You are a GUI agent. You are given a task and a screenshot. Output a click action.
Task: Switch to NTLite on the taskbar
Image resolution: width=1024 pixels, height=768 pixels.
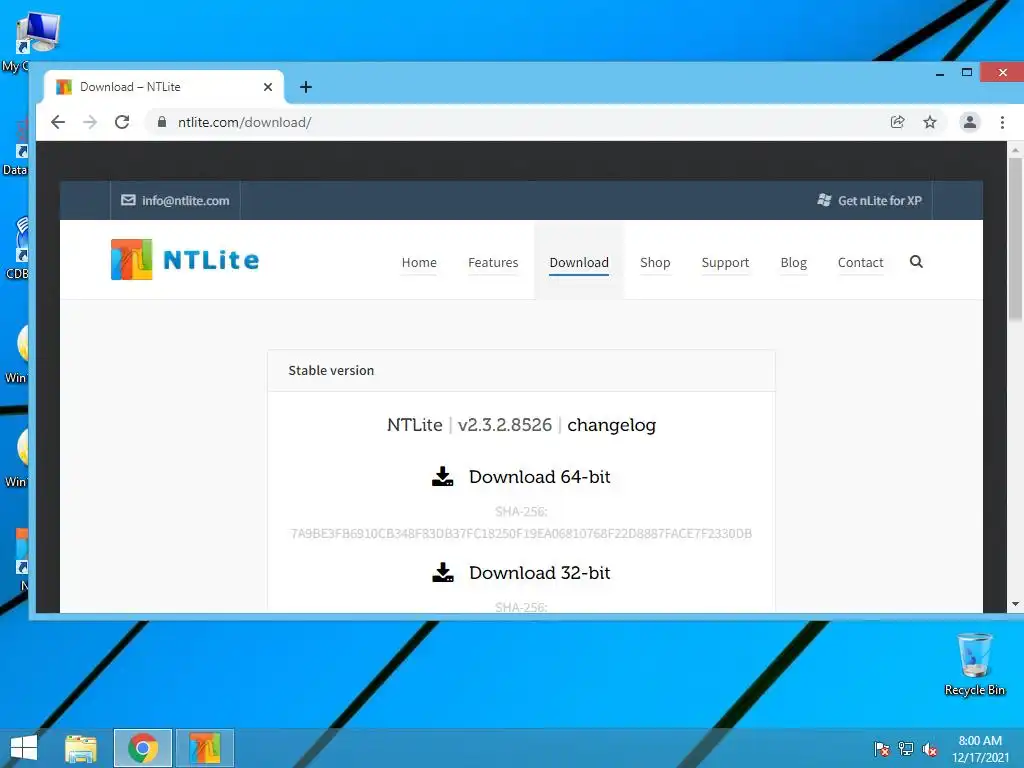tap(205, 748)
